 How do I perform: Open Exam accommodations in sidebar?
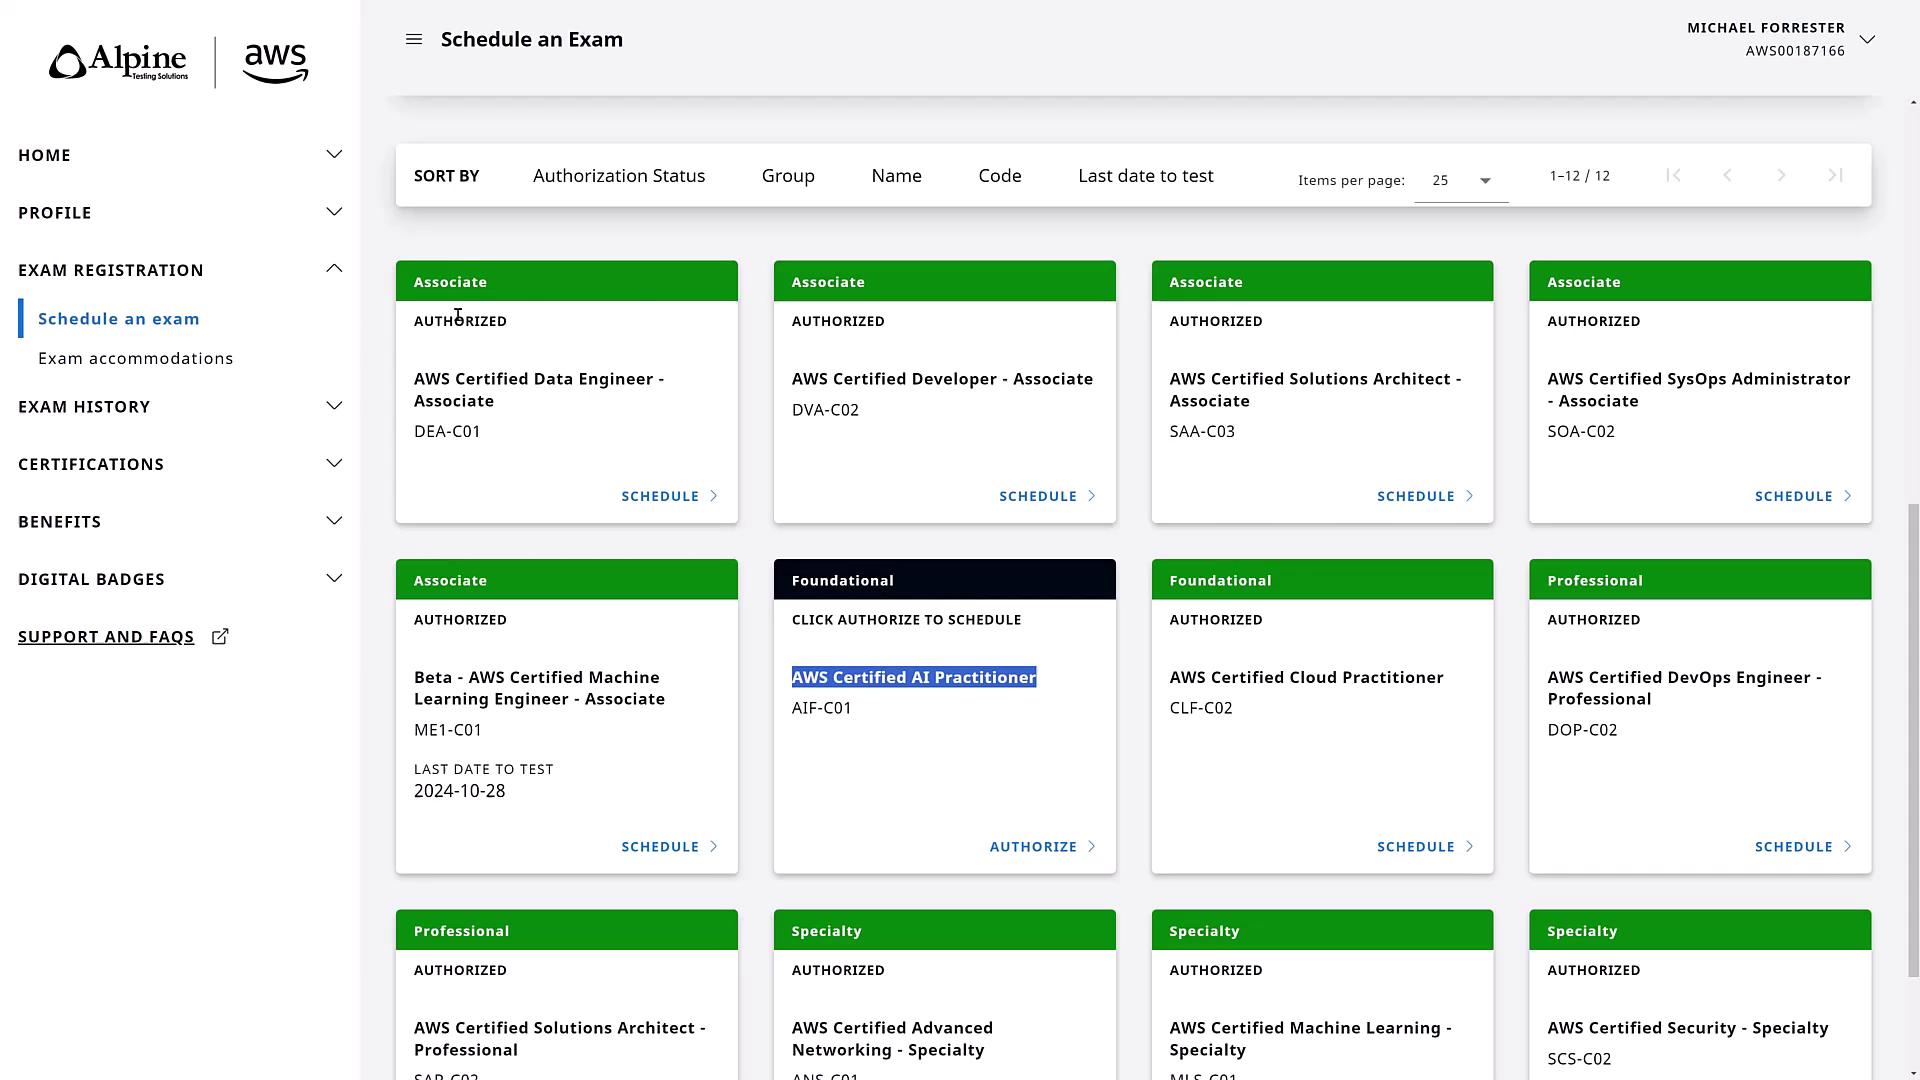pos(136,359)
